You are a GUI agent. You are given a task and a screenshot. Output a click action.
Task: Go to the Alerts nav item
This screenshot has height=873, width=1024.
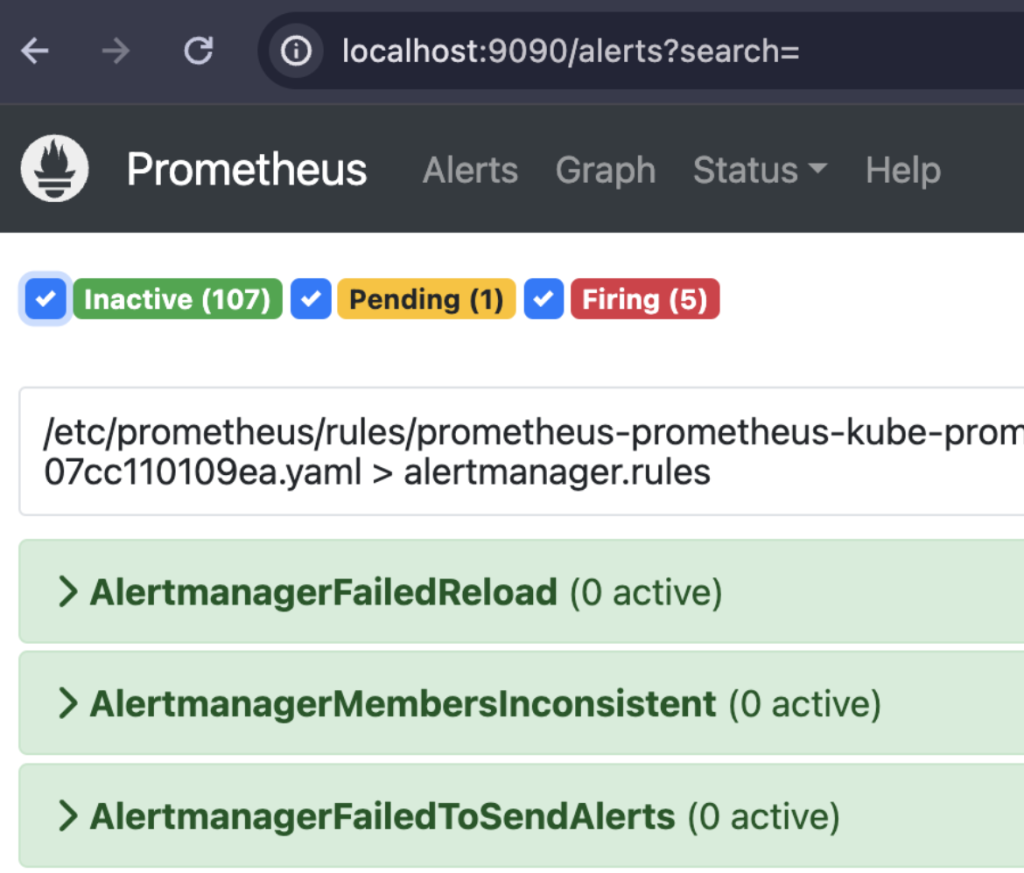470,170
